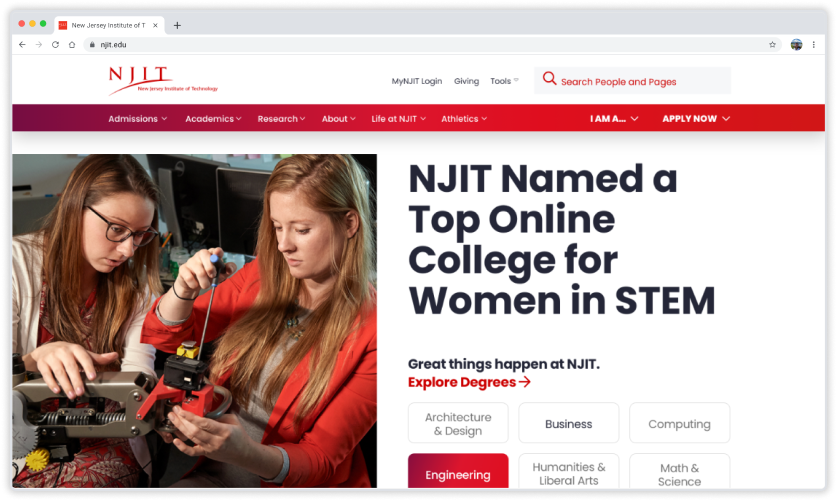Image resolution: width=837 pixels, height=501 pixels.
Task: Go to browser home icon
Action: [72, 45]
